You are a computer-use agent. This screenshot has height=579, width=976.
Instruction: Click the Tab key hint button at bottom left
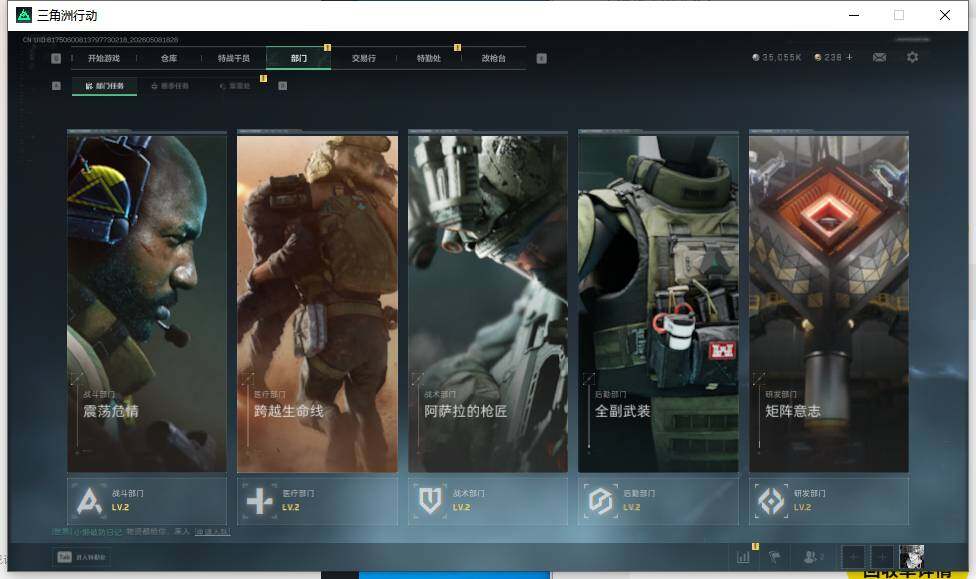tap(82, 557)
